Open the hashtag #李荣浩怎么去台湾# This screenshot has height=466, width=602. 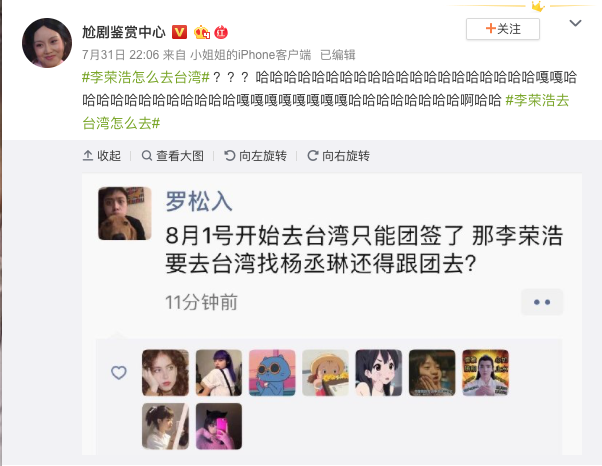point(146,78)
